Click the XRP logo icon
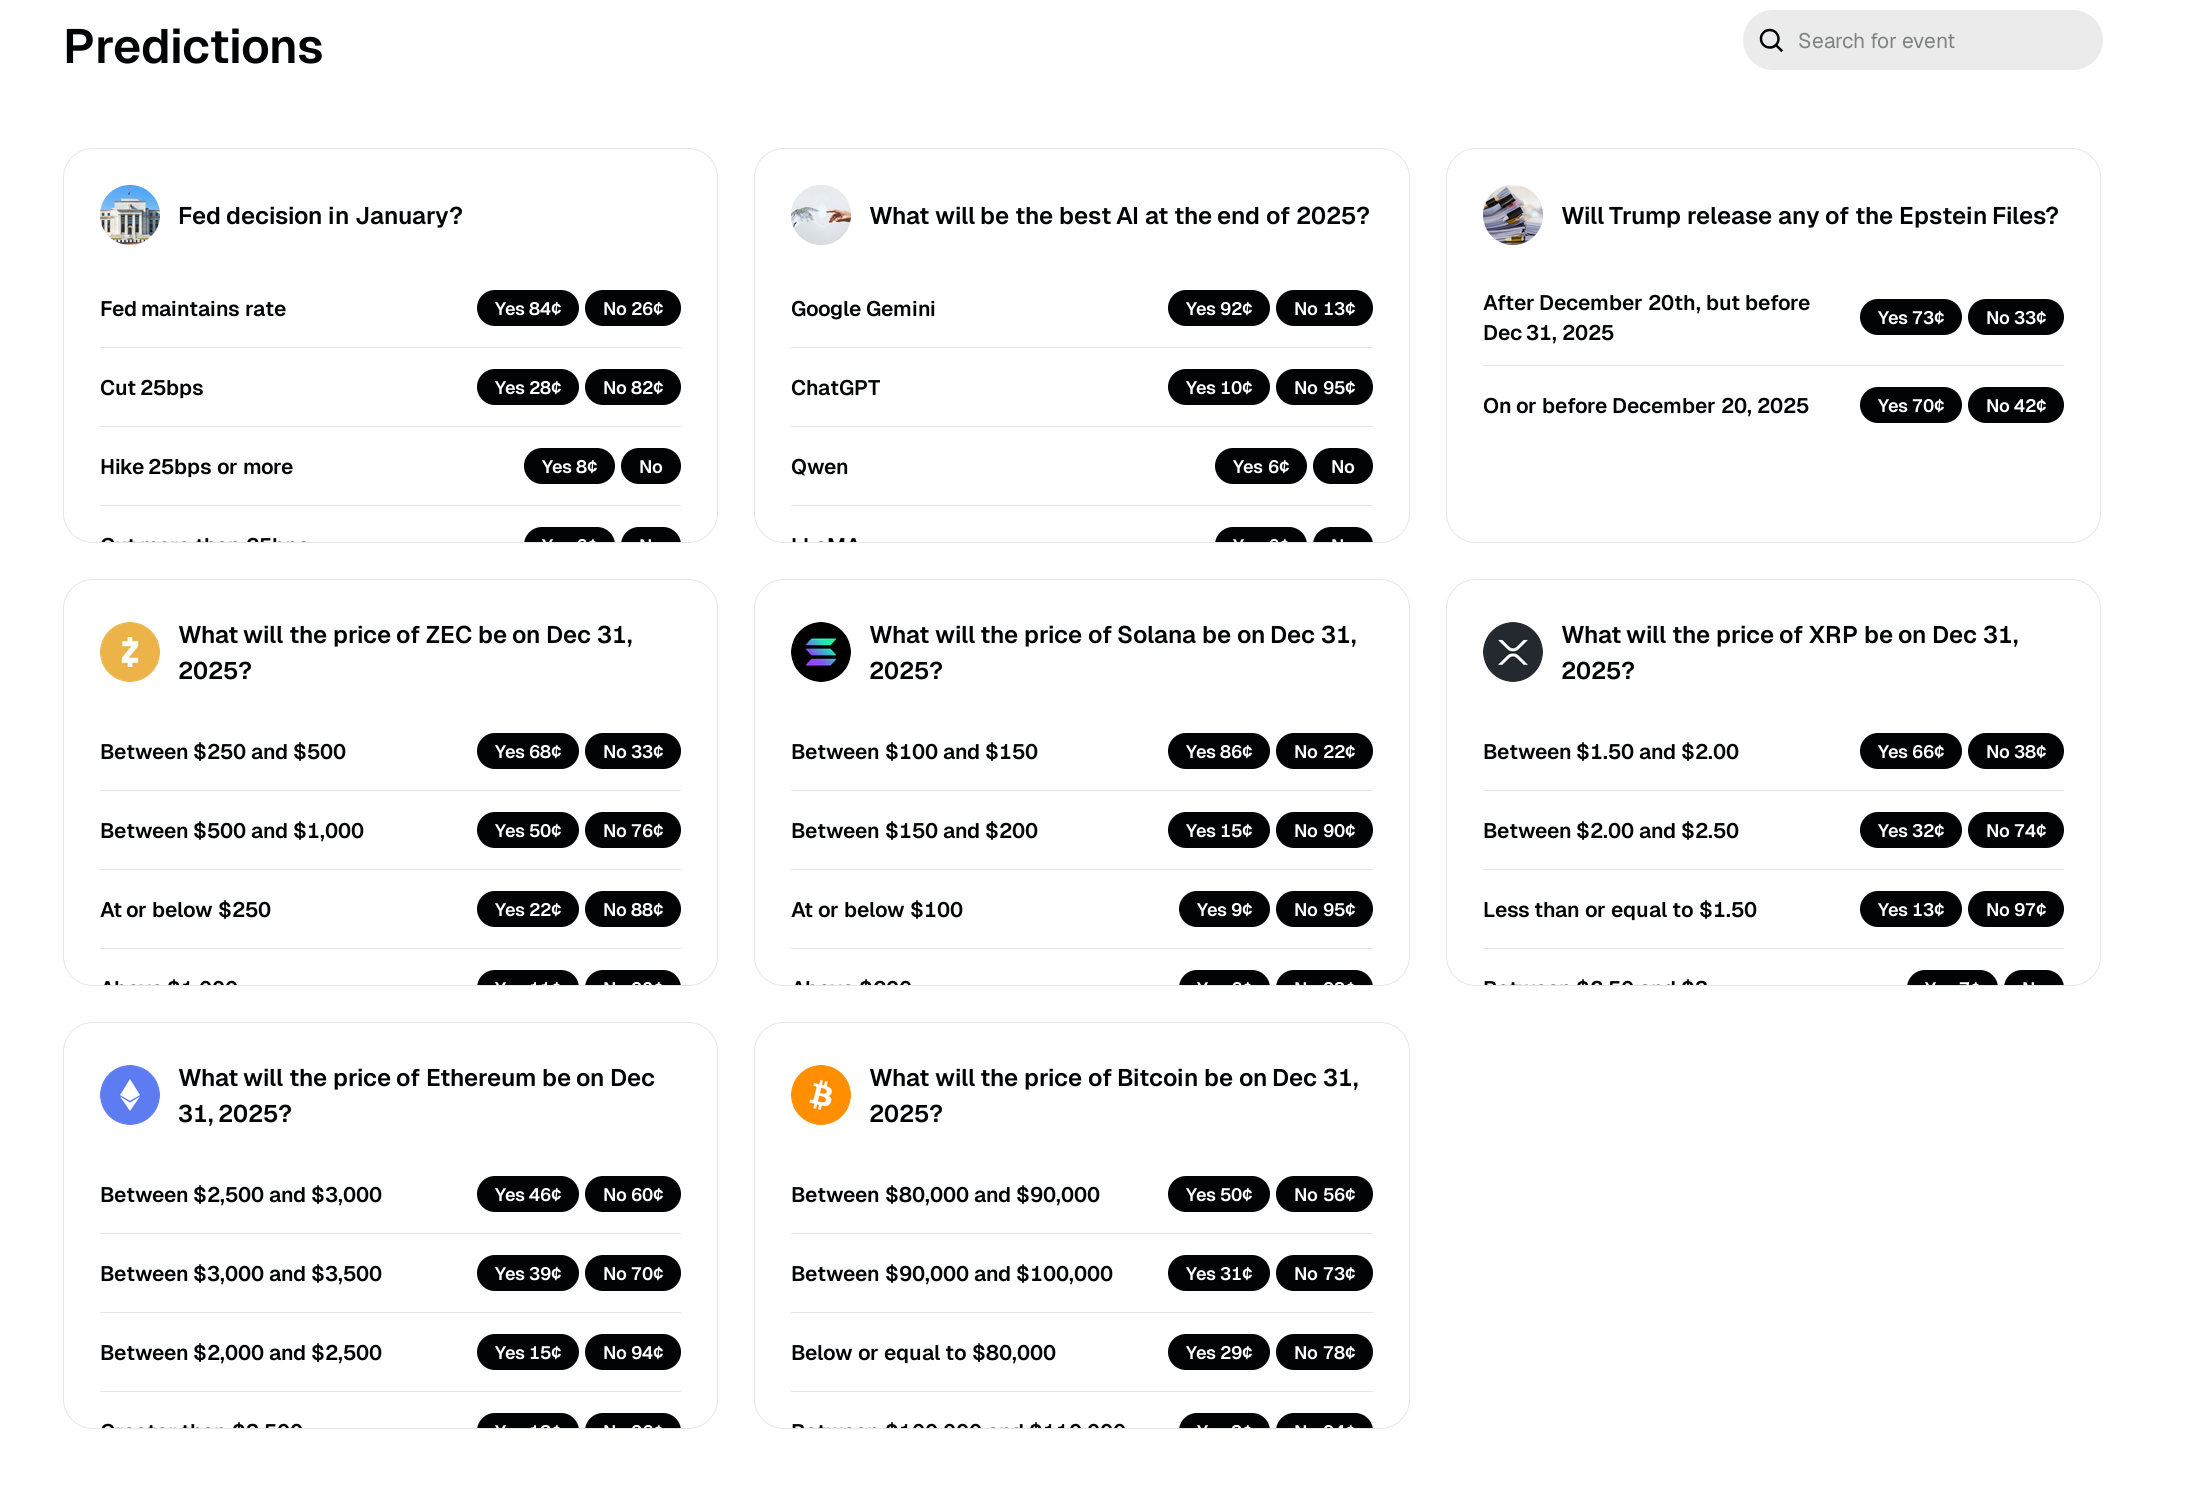The width and height of the screenshot is (2191, 1495). click(1512, 652)
